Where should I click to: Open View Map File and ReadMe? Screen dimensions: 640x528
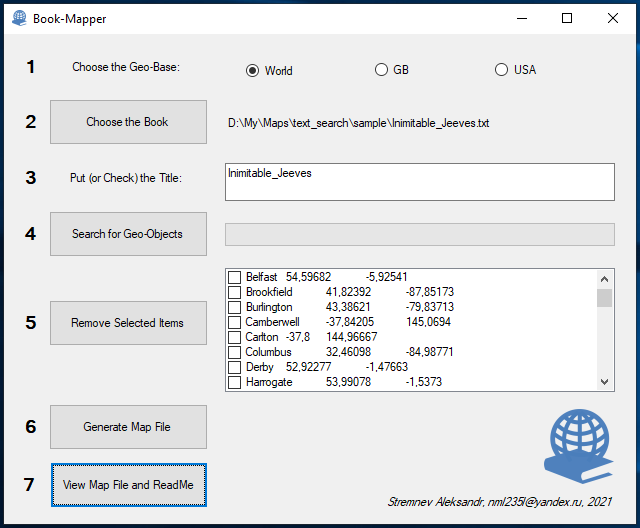(x=129, y=485)
